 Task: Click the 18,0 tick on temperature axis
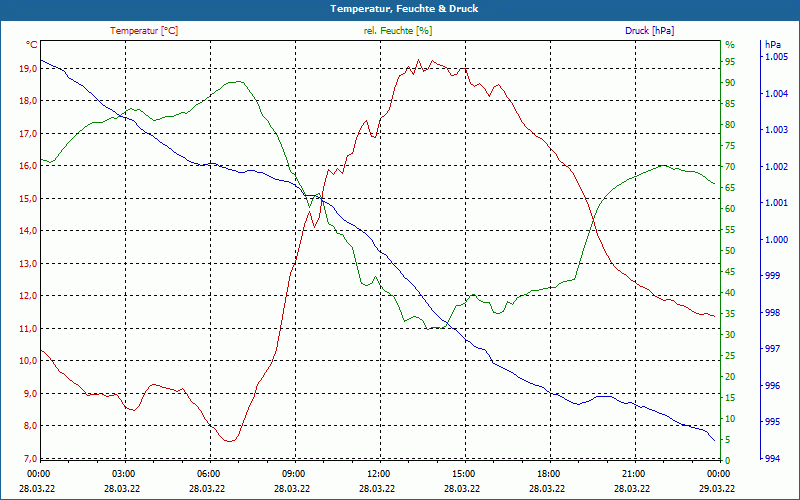coord(29,101)
